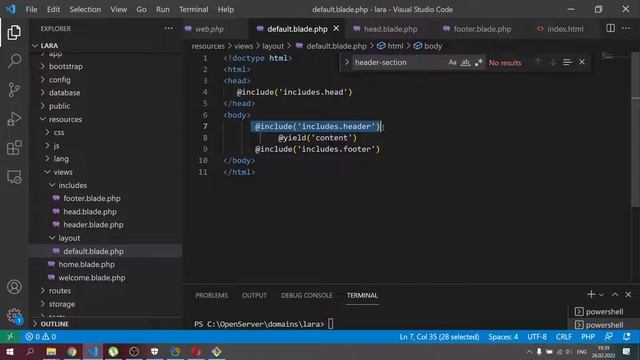The height and width of the screenshot is (360, 640).
Task: Collapse the LARA project root
Action: pyautogui.click(x=106, y=45)
